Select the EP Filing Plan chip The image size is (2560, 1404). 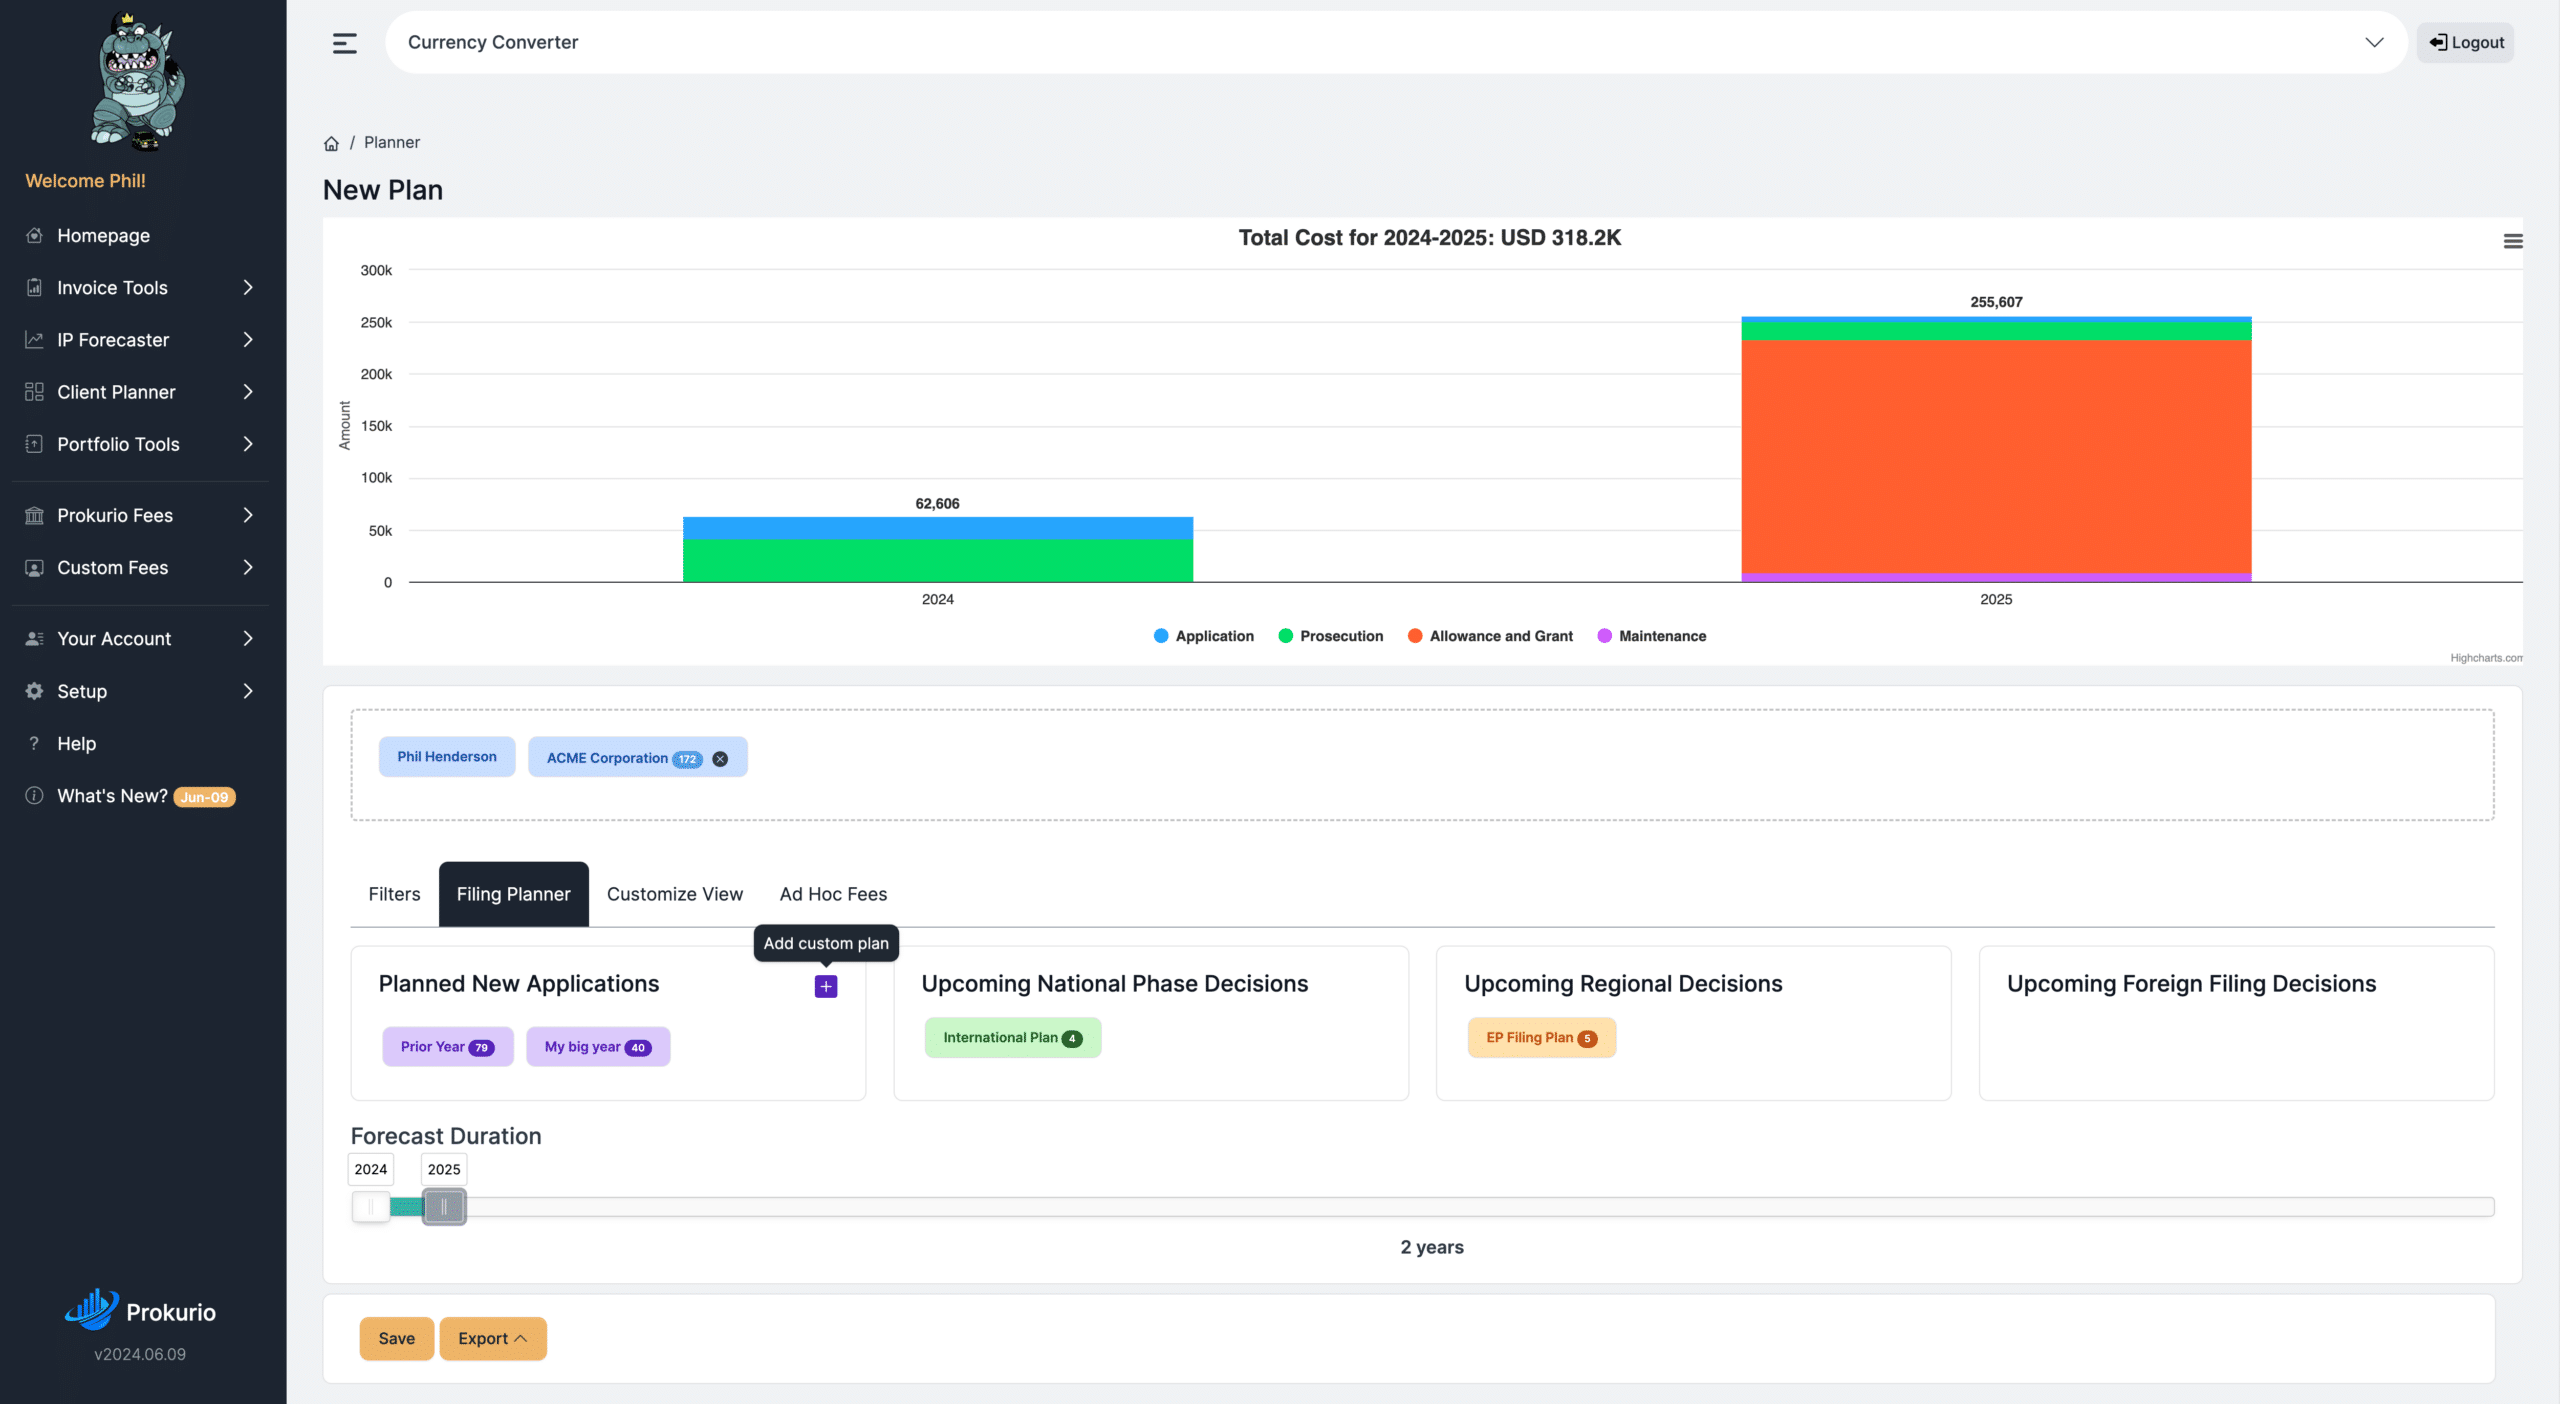tap(1541, 1038)
